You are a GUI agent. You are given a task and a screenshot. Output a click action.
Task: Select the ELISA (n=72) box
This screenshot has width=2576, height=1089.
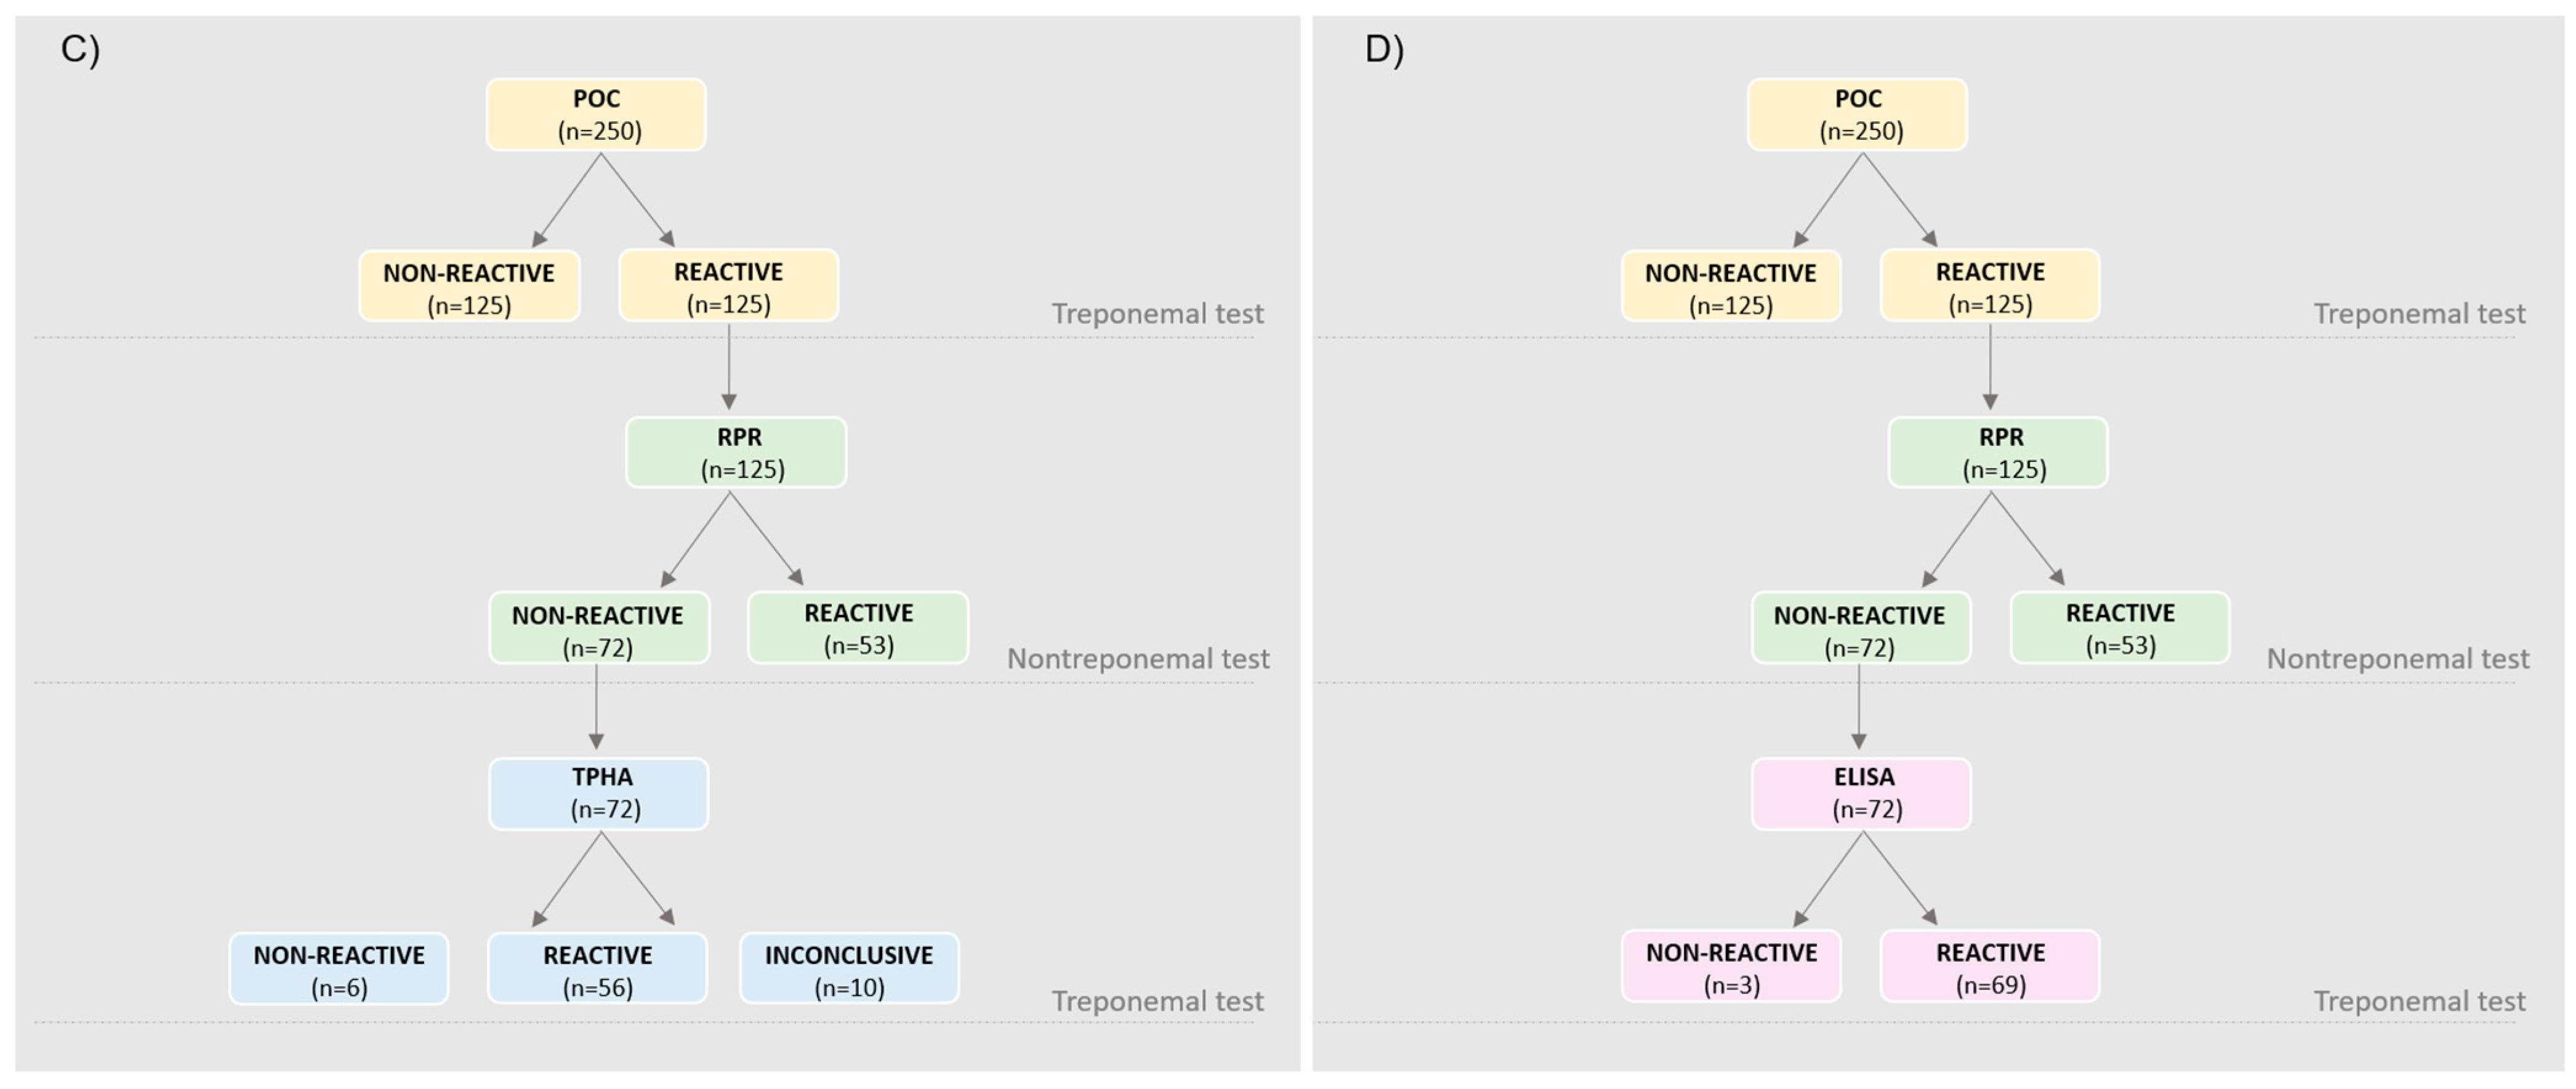coord(1861,793)
